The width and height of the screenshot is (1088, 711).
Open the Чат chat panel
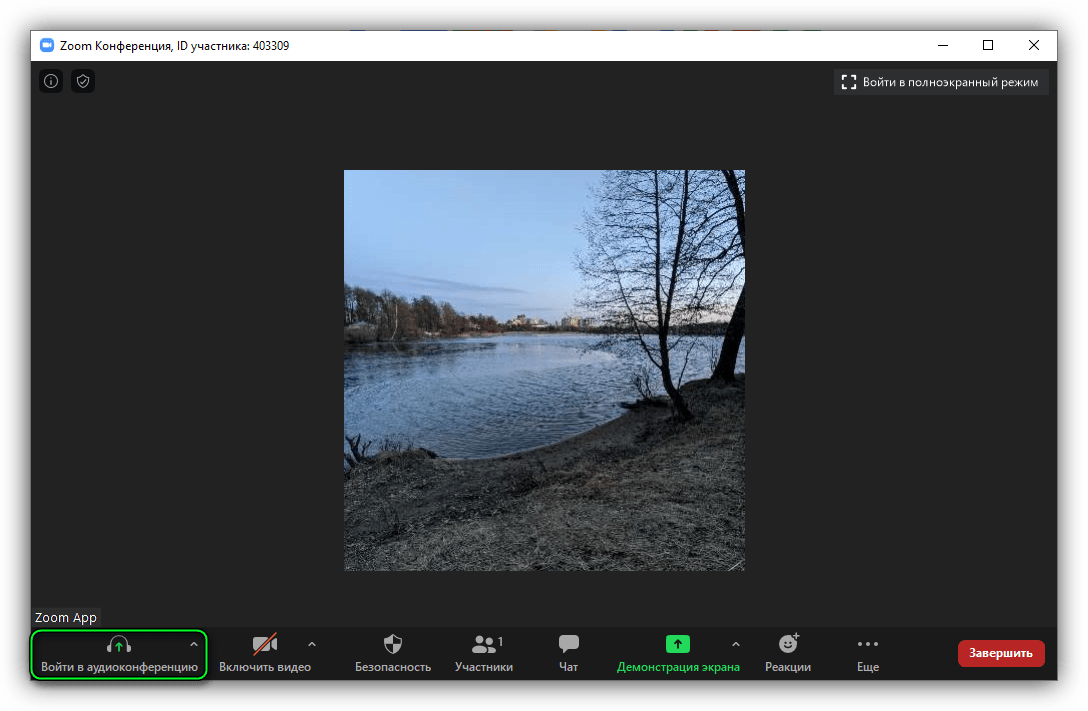tap(569, 654)
